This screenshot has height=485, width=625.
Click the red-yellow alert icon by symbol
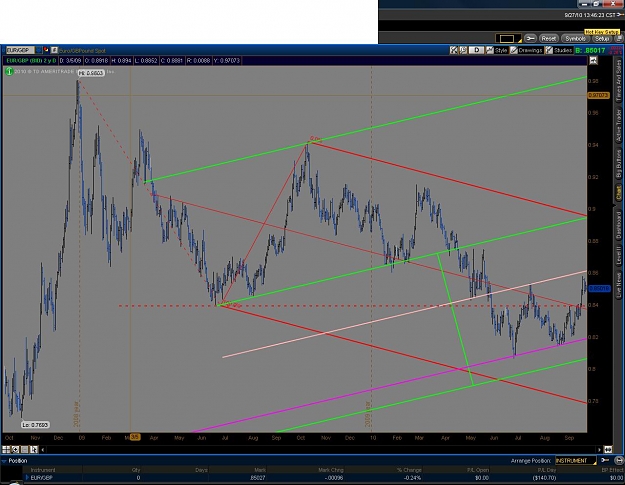pyautogui.click(x=46, y=50)
